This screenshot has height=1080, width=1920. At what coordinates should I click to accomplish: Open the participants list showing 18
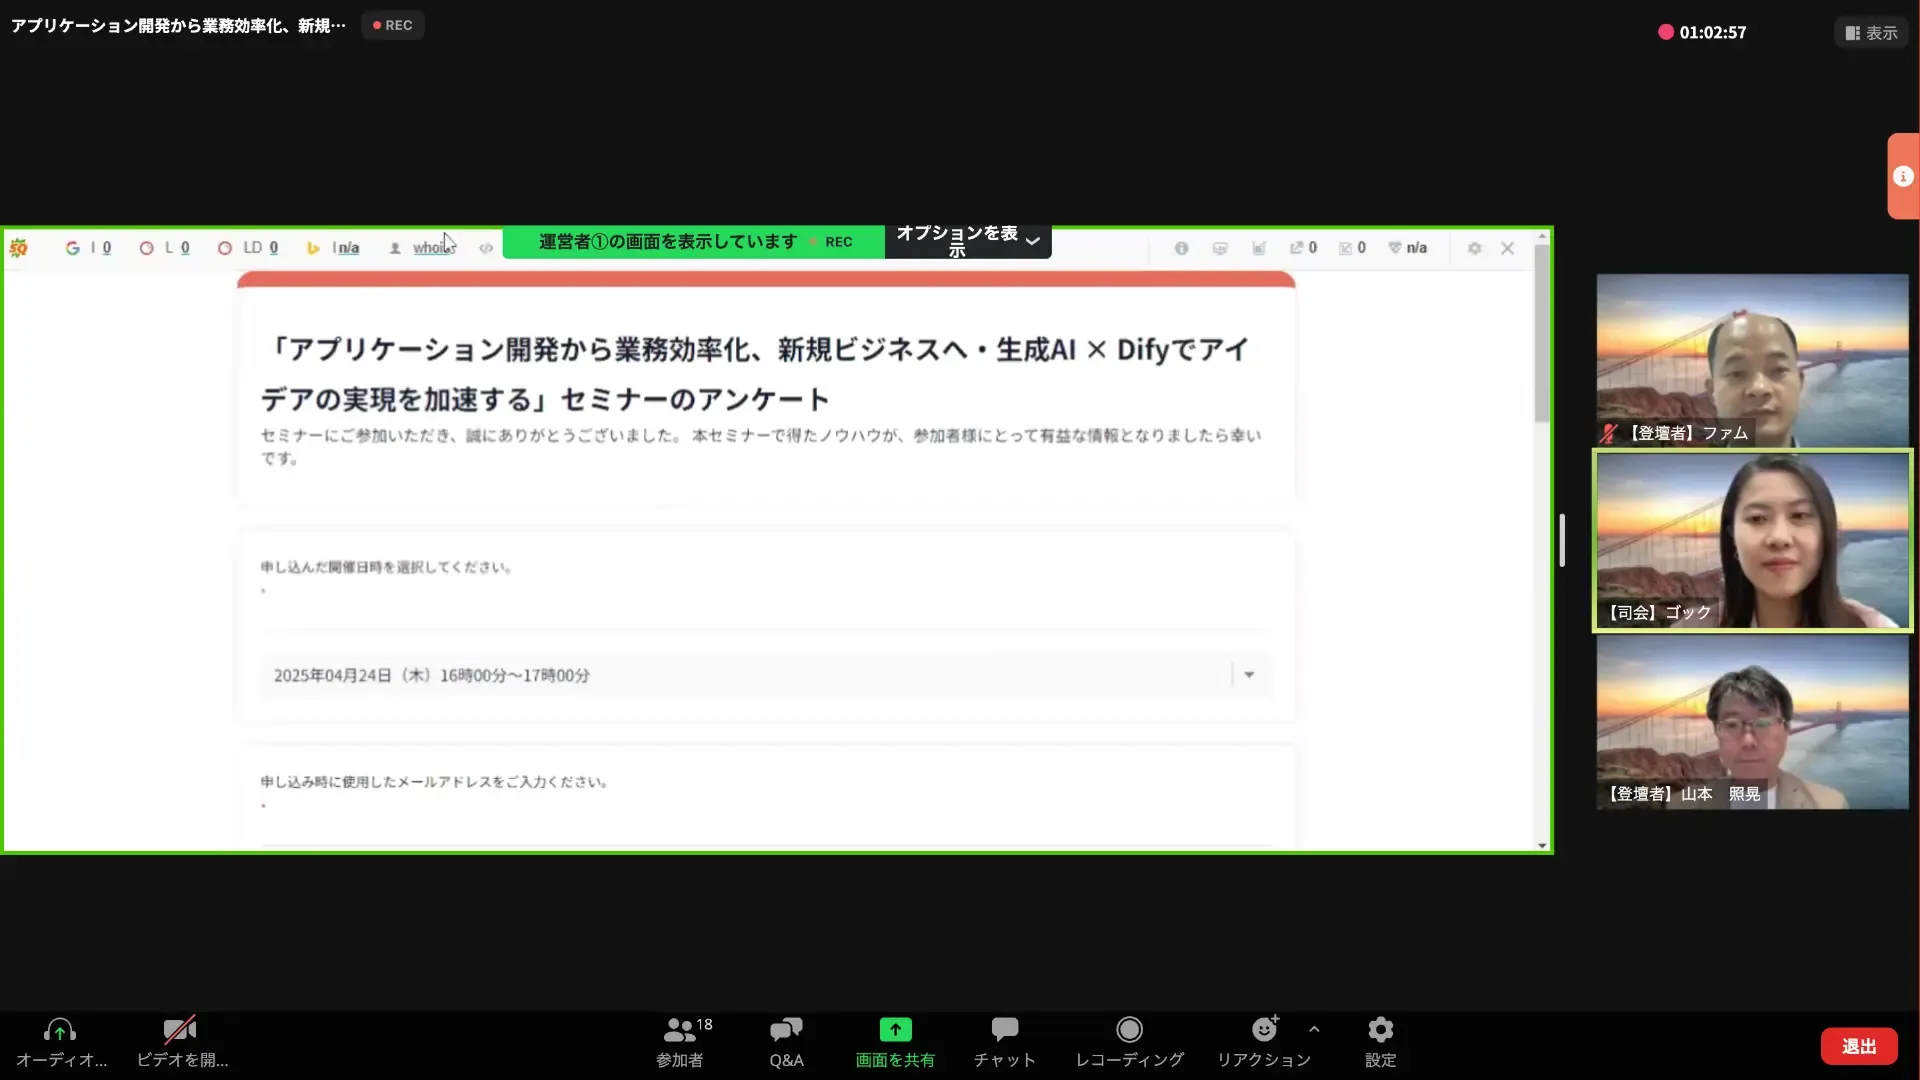tap(680, 1043)
